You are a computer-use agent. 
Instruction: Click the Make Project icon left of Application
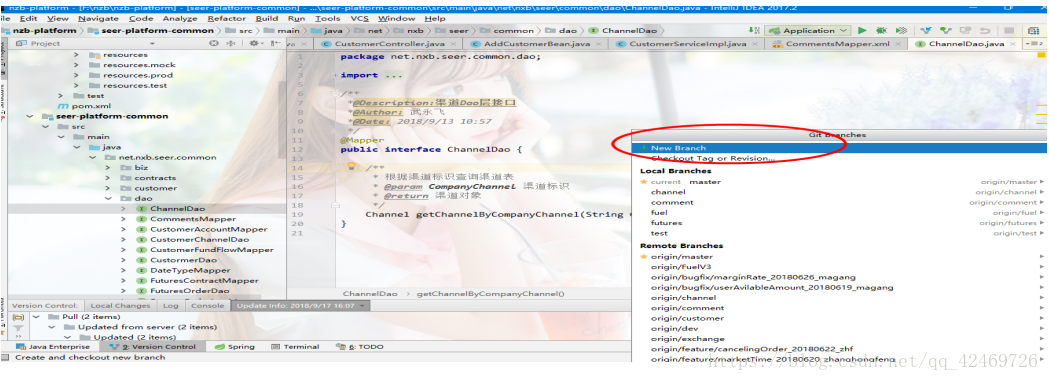[755, 31]
